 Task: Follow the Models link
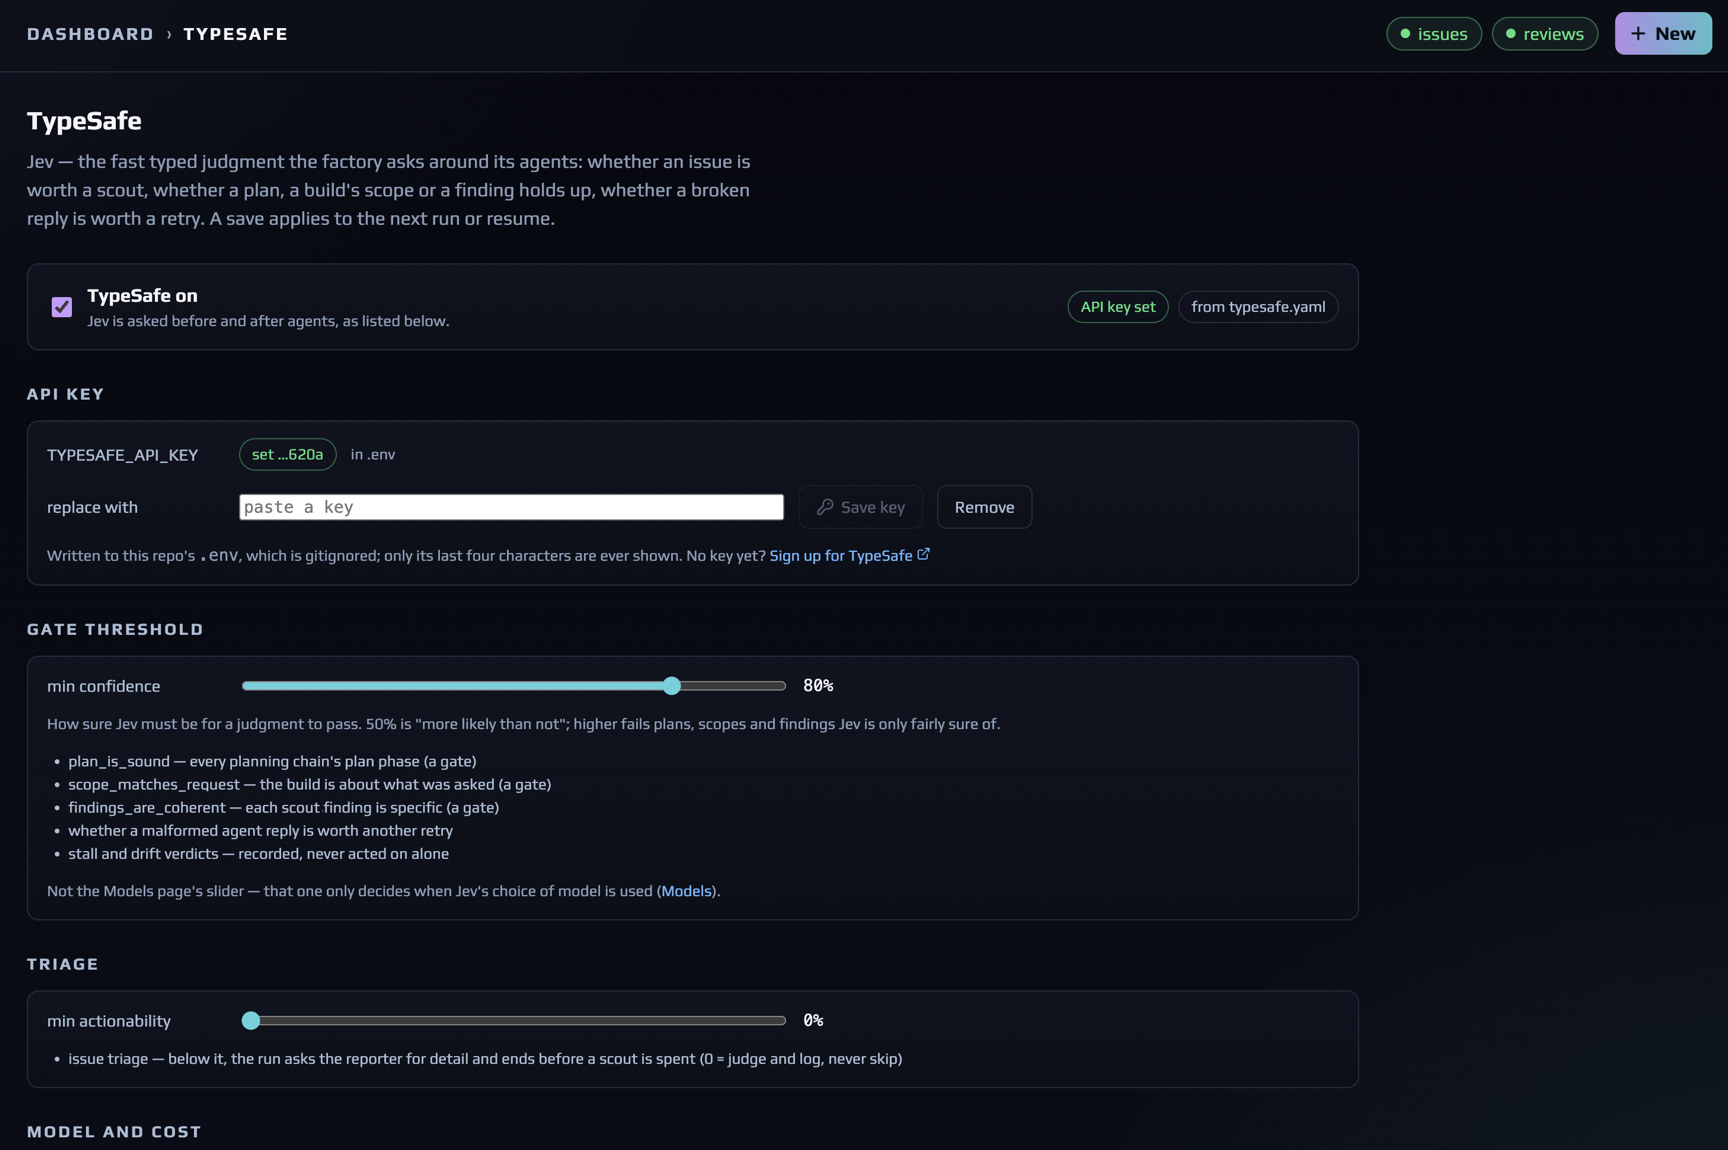[687, 891]
